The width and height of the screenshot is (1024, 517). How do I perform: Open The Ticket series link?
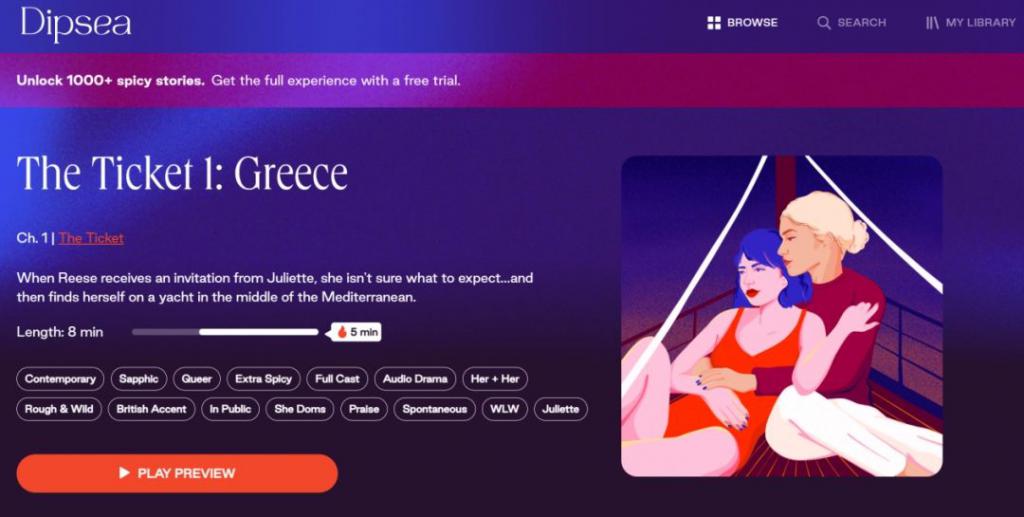click(91, 238)
